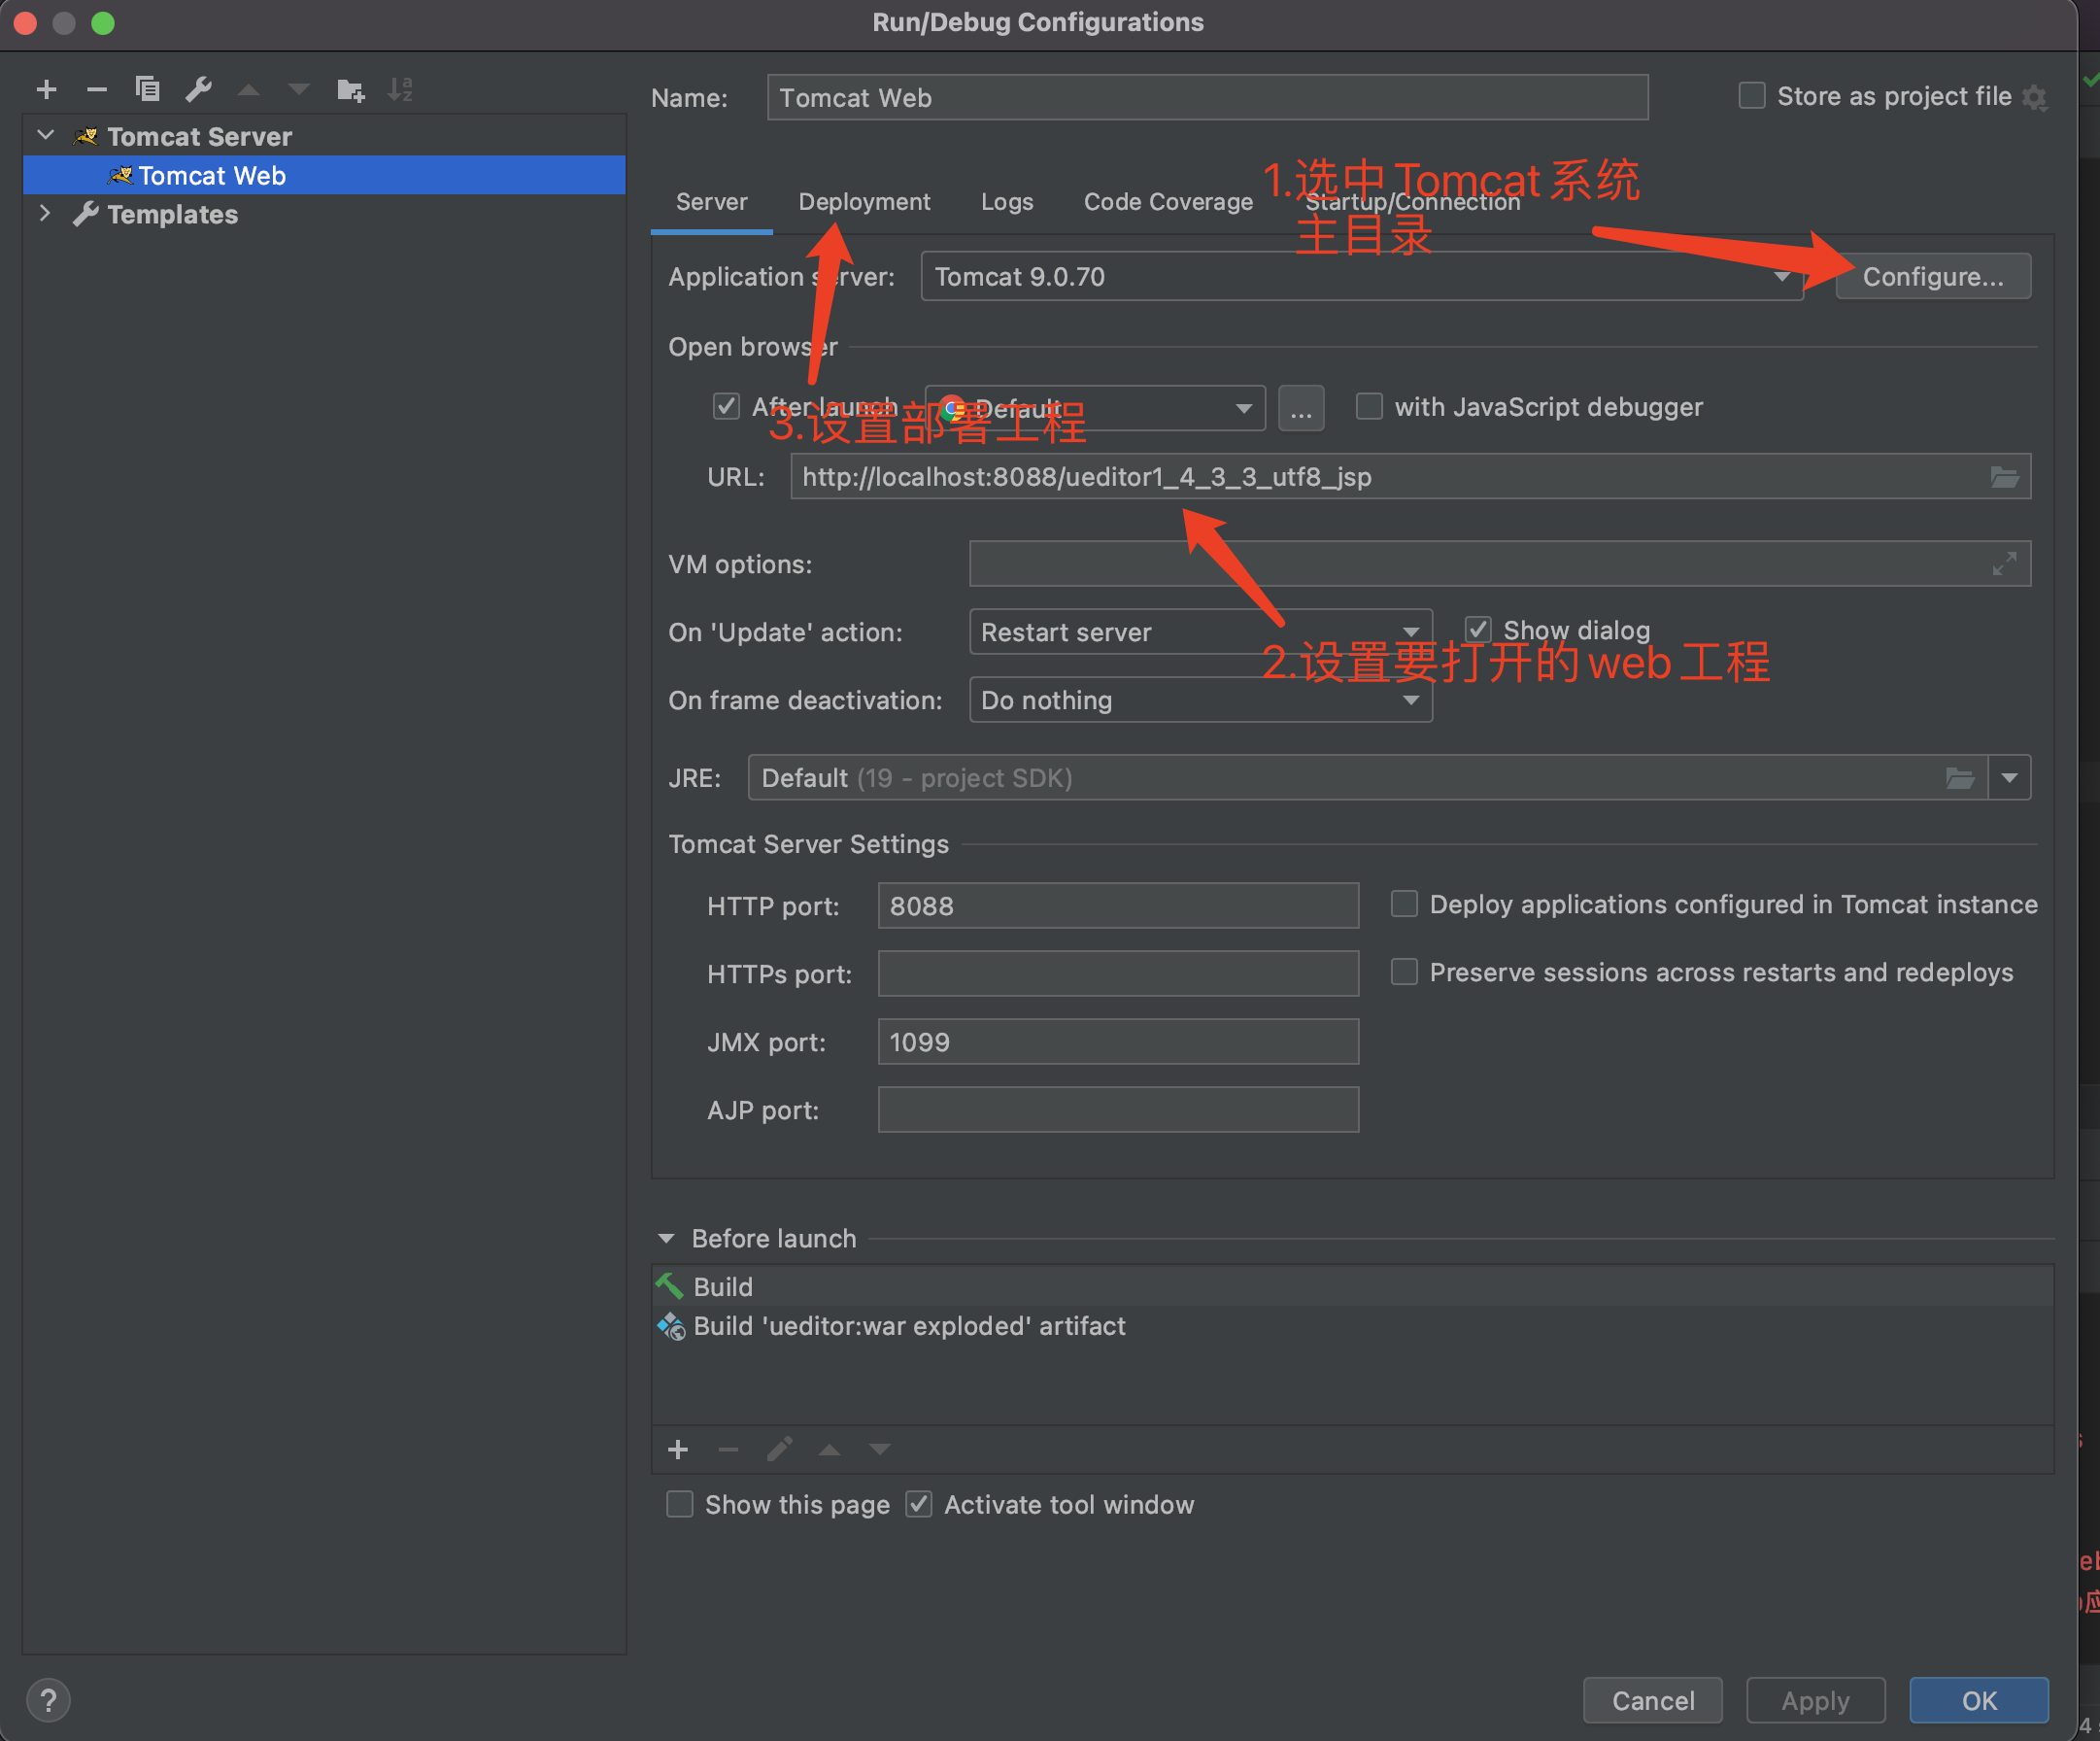Viewport: 2100px width, 1741px height.
Task: Move configuration up with toolbar arrow
Action: [x=249, y=90]
